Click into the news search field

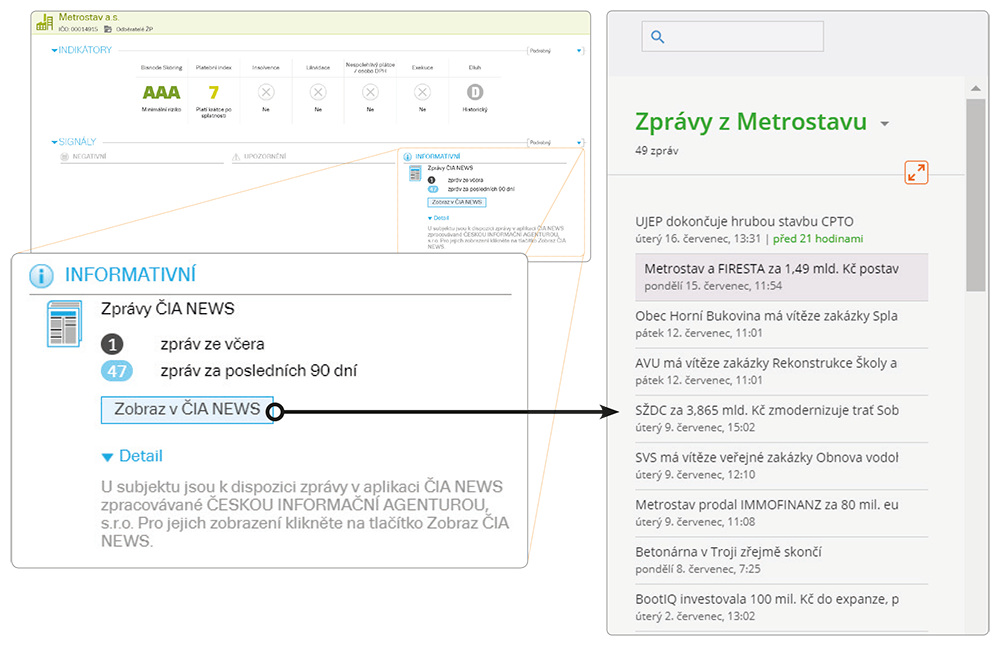coord(733,36)
